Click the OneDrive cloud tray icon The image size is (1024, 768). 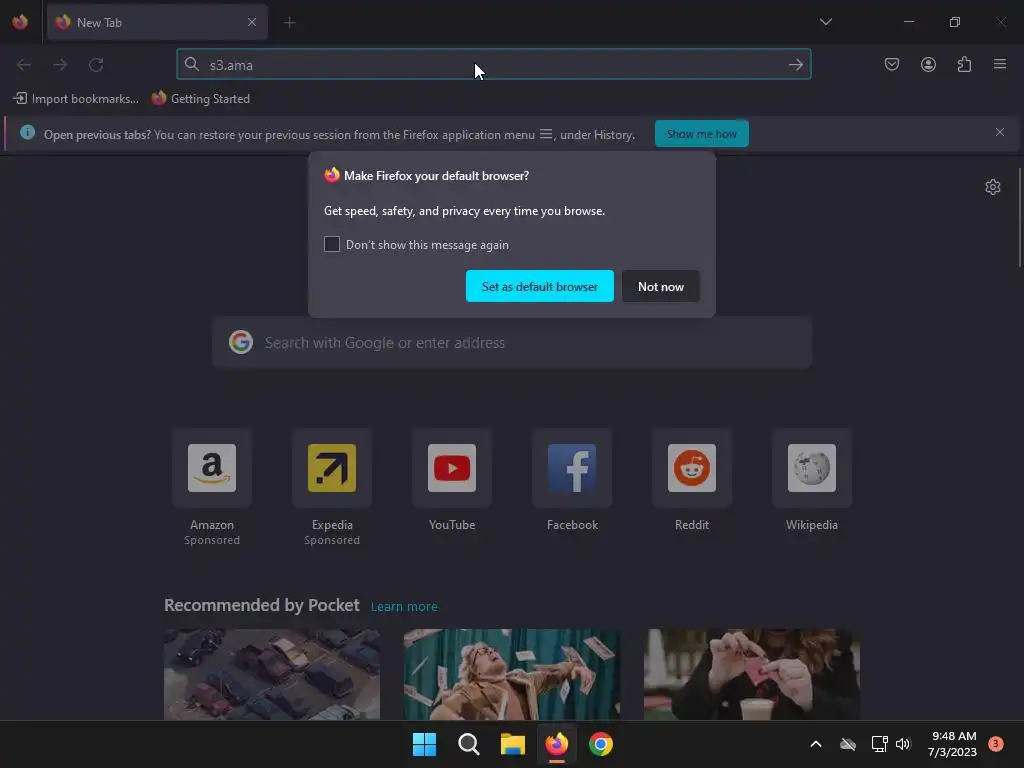pos(848,744)
